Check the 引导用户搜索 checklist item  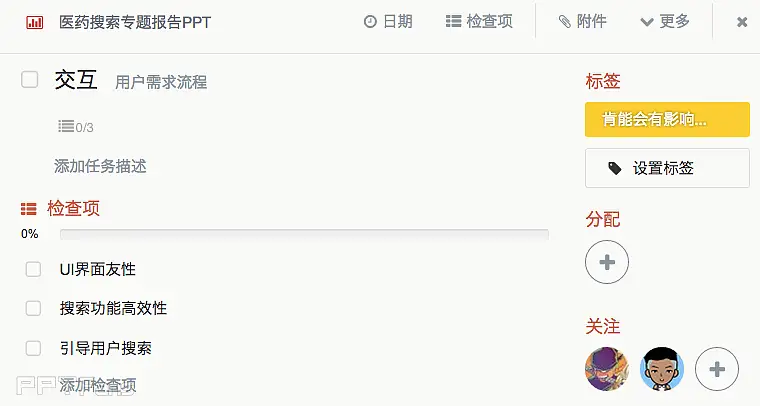point(33,348)
